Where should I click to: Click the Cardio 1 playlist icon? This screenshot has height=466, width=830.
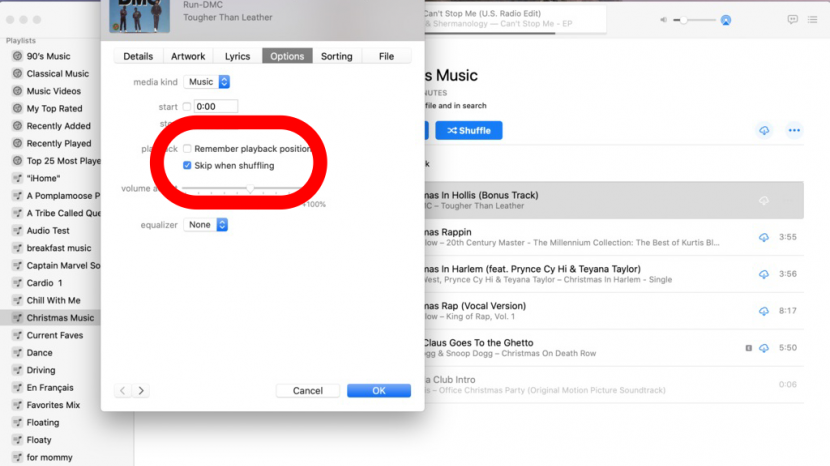pyautogui.click(x=17, y=283)
